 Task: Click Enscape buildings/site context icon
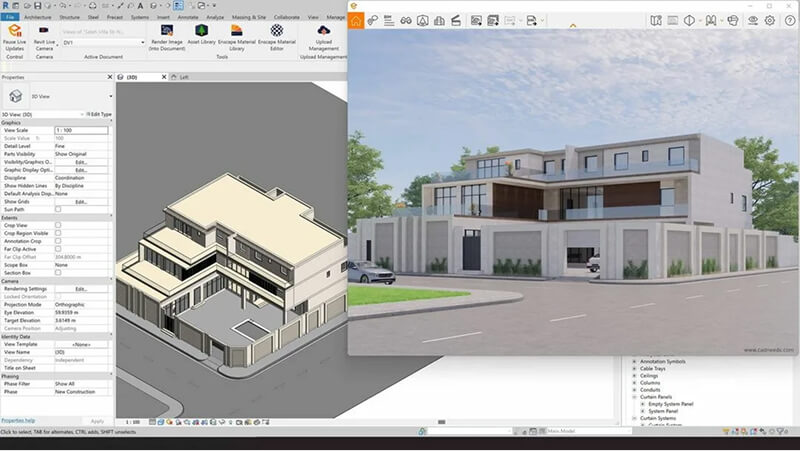[439, 20]
